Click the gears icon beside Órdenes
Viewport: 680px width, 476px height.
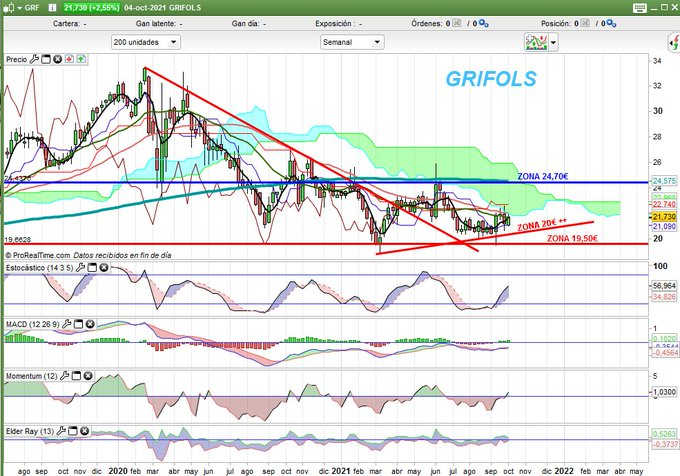pyautogui.click(x=484, y=23)
